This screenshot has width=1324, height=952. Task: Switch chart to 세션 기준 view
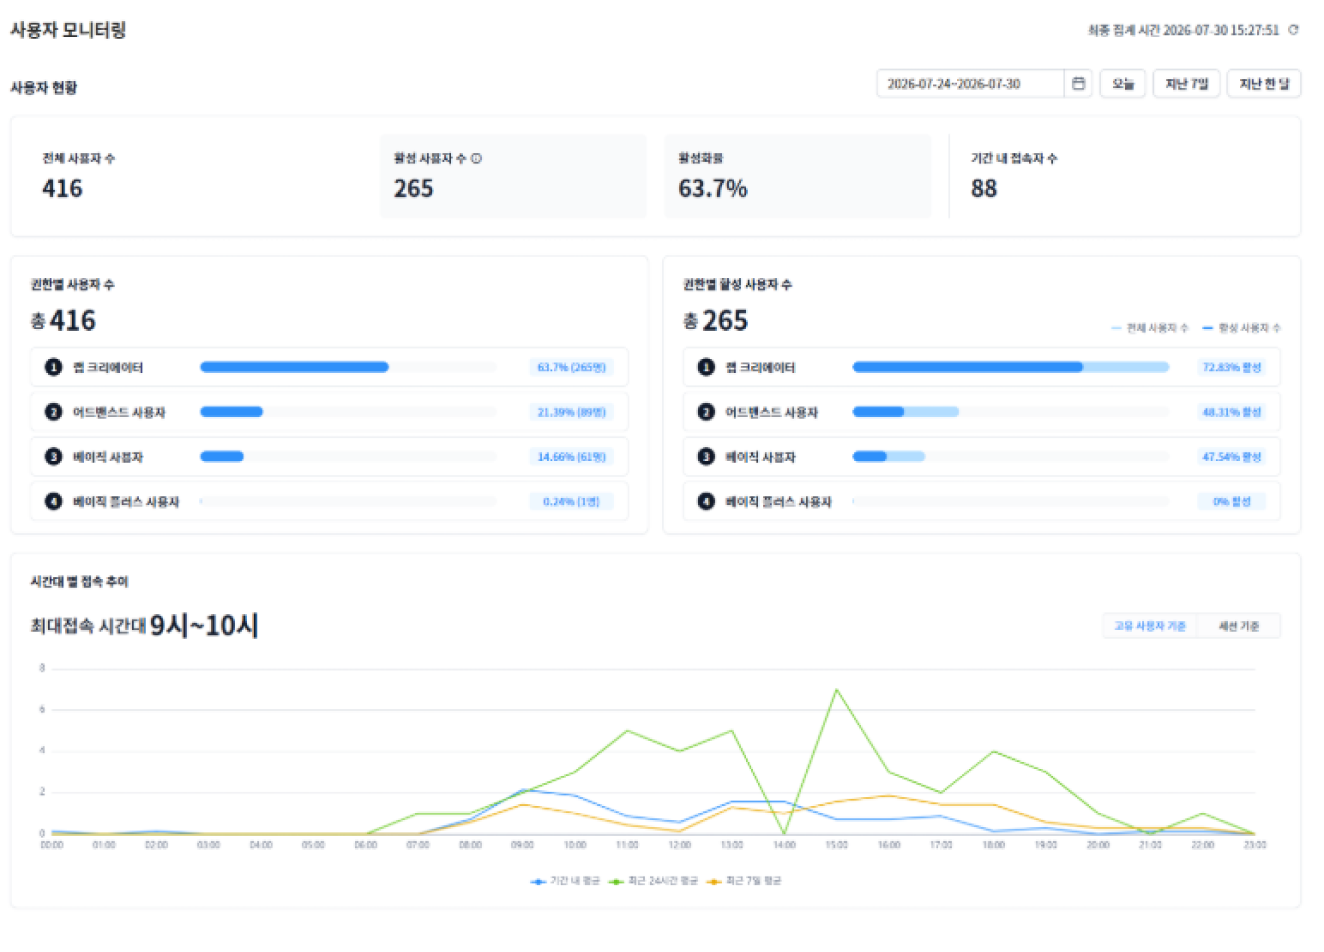[1238, 626]
